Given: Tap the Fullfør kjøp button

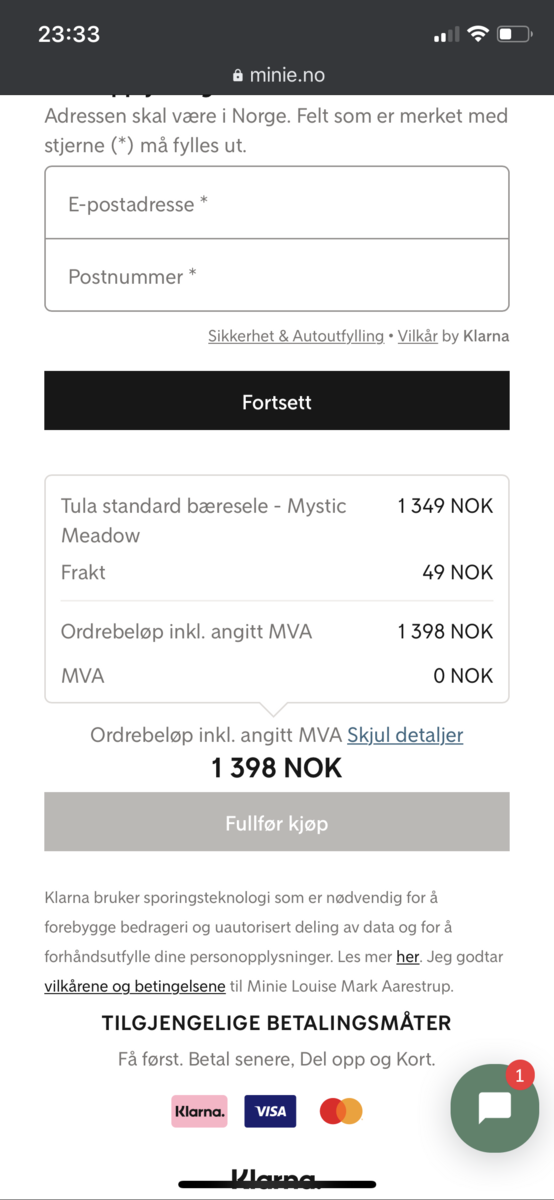Looking at the screenshot, I should 277,823.
